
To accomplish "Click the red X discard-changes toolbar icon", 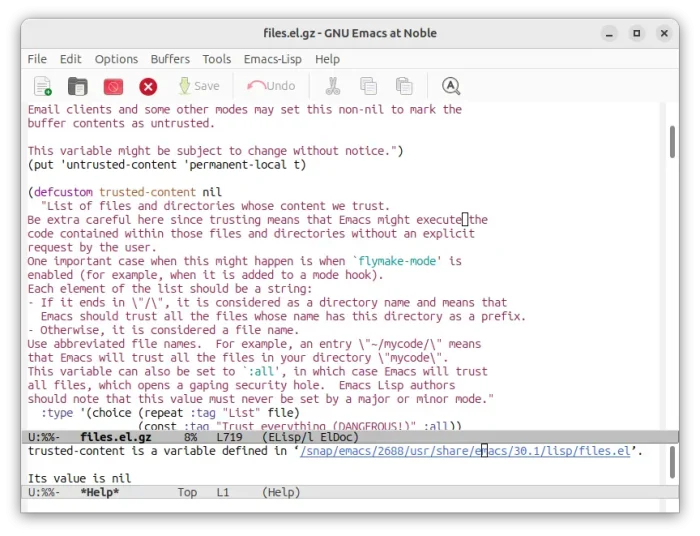I will click(148, 86).
